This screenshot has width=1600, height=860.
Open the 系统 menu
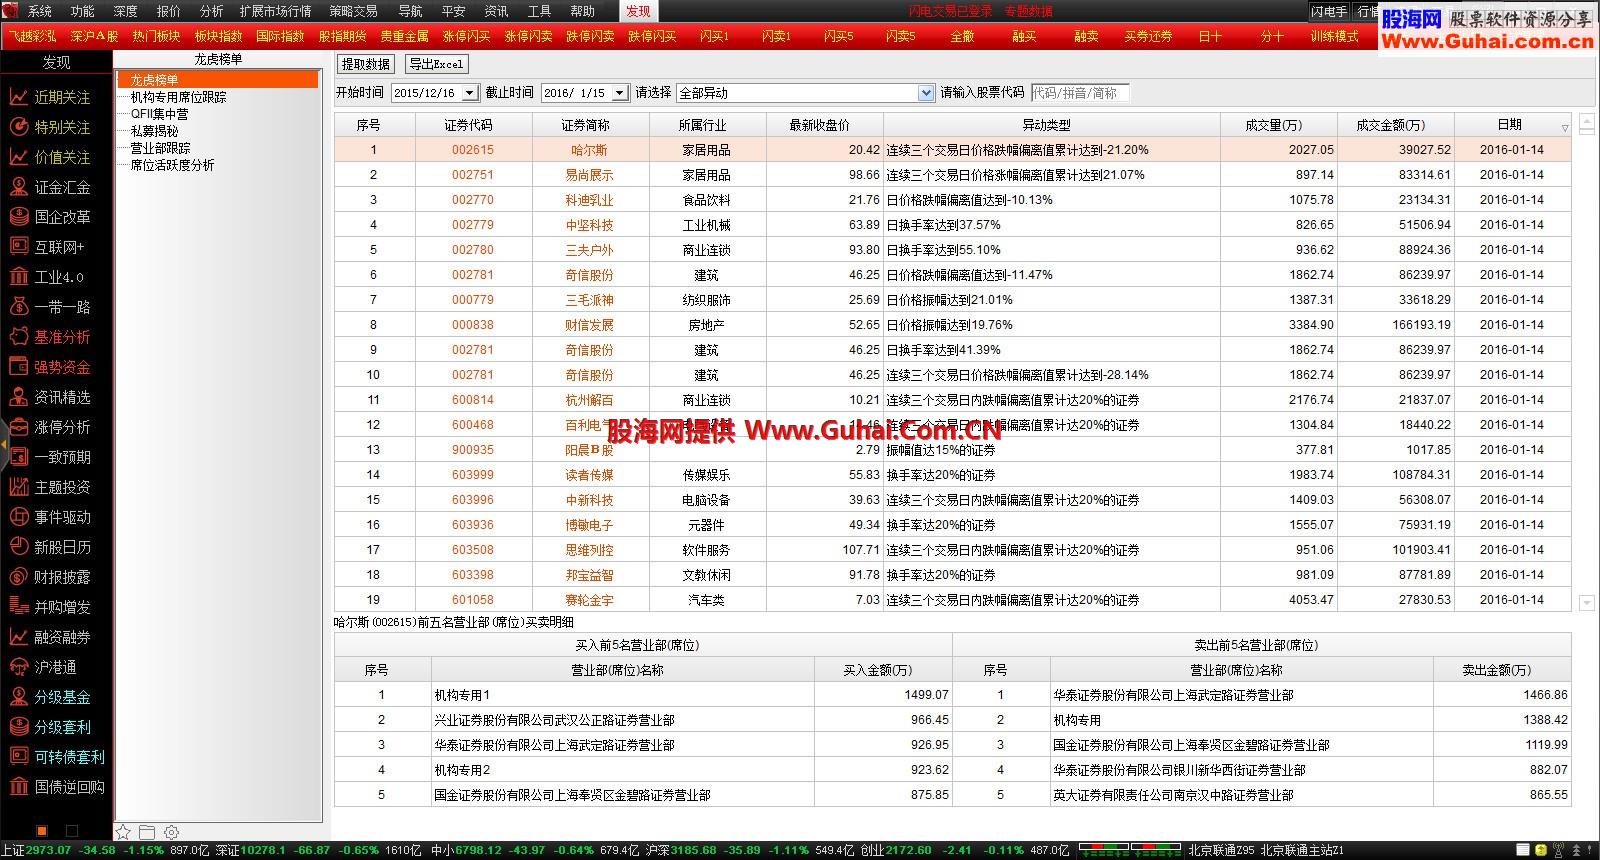[40, 11]
